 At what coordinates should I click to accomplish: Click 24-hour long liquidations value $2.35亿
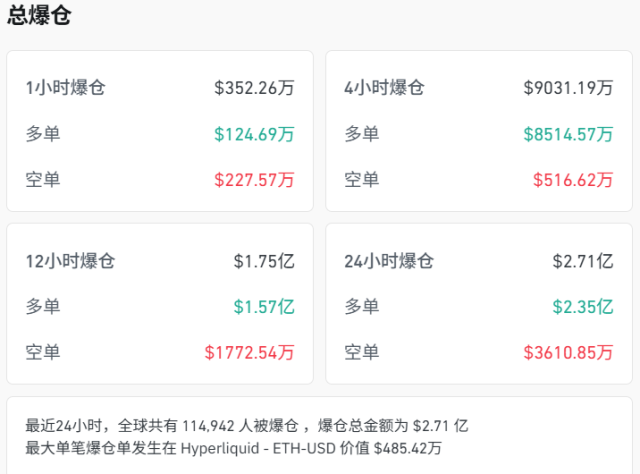(x=583, y=307)
